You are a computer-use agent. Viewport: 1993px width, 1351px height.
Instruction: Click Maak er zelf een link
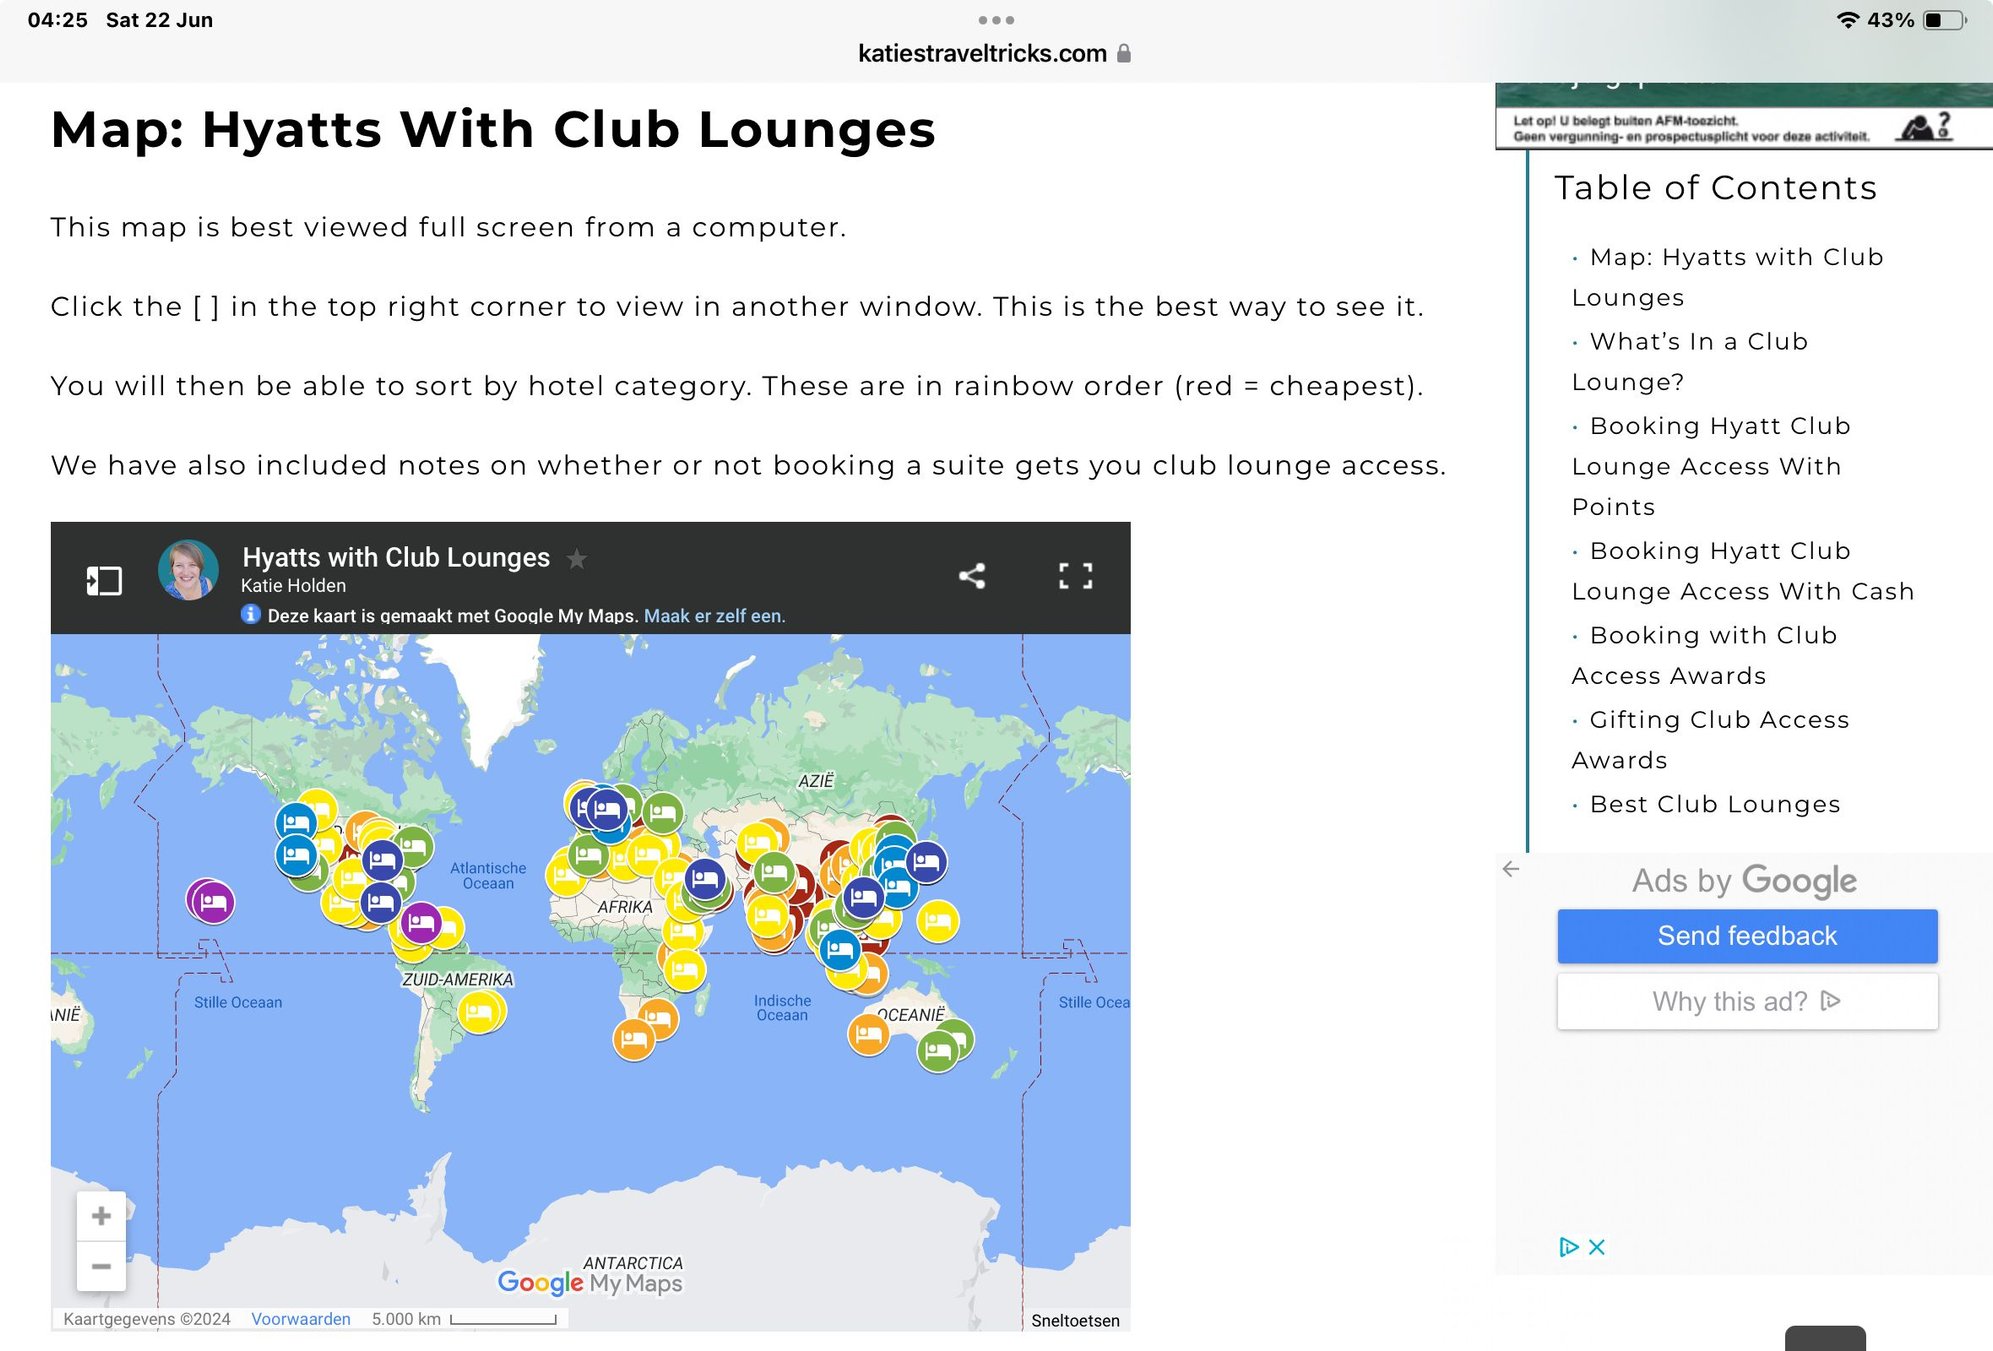click(716, 616)
